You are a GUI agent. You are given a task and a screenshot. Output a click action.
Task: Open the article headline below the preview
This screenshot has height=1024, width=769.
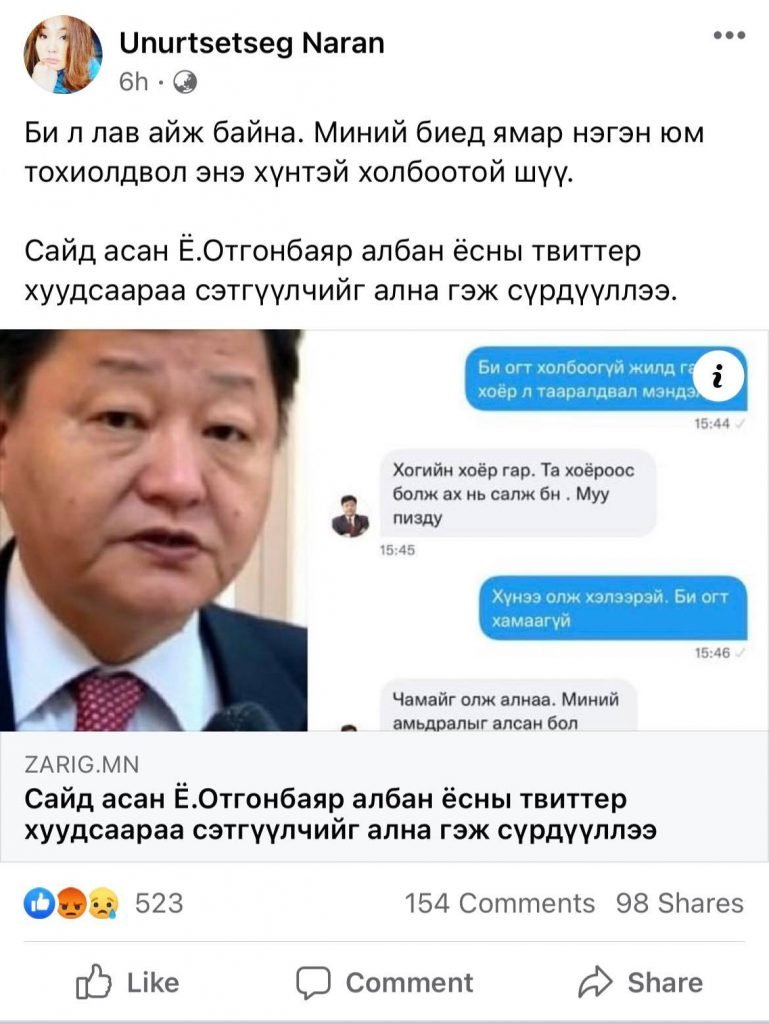341,814
